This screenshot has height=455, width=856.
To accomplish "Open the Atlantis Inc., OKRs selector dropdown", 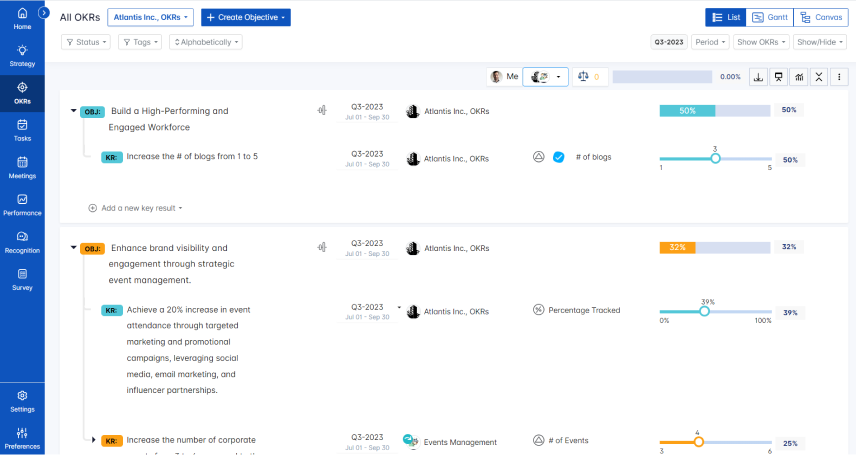I will pos(151,17).
